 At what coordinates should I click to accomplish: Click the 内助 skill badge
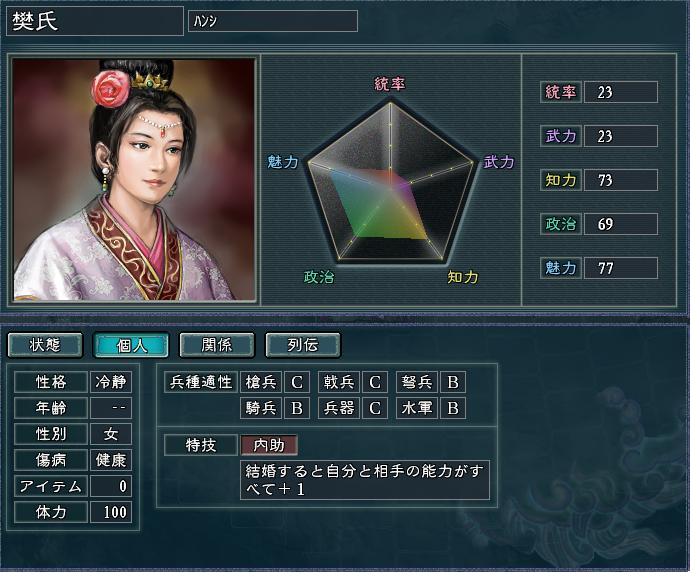pos(269,445)
